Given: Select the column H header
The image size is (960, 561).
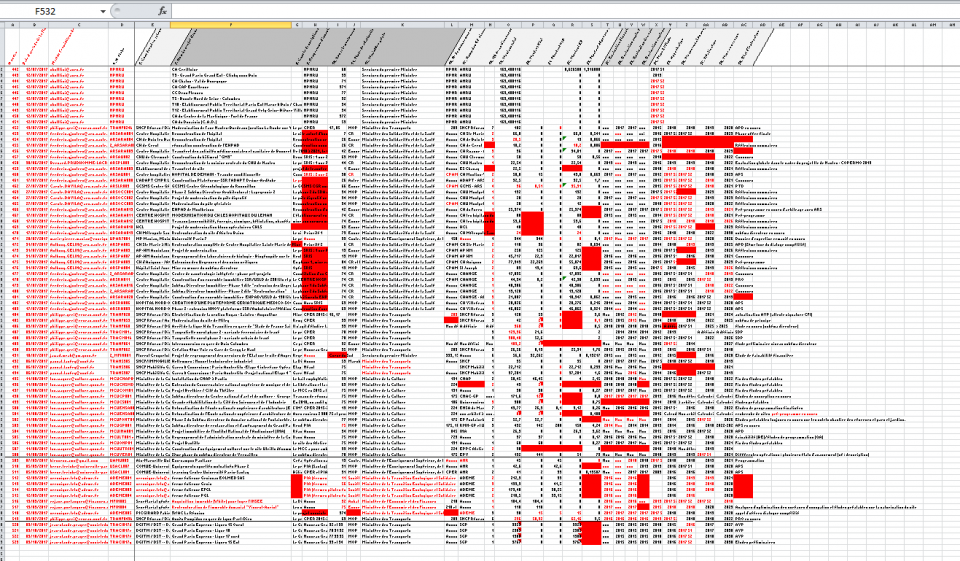Looking at the screenshot, I should point(315,25).
